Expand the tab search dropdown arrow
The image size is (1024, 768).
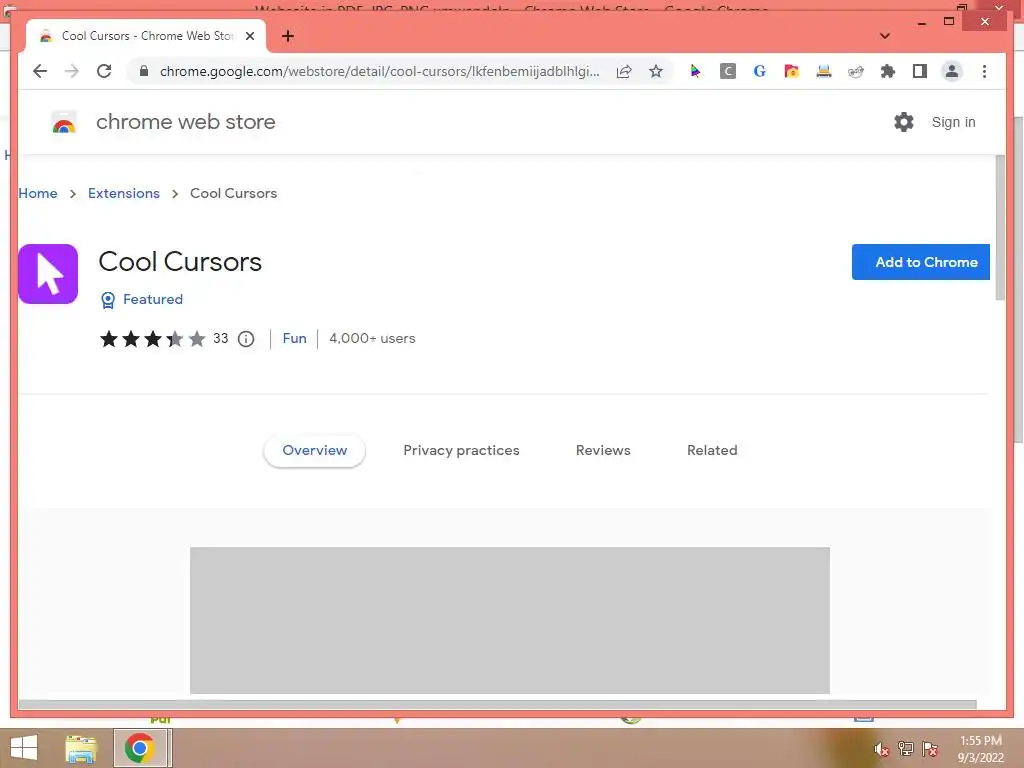885,36
